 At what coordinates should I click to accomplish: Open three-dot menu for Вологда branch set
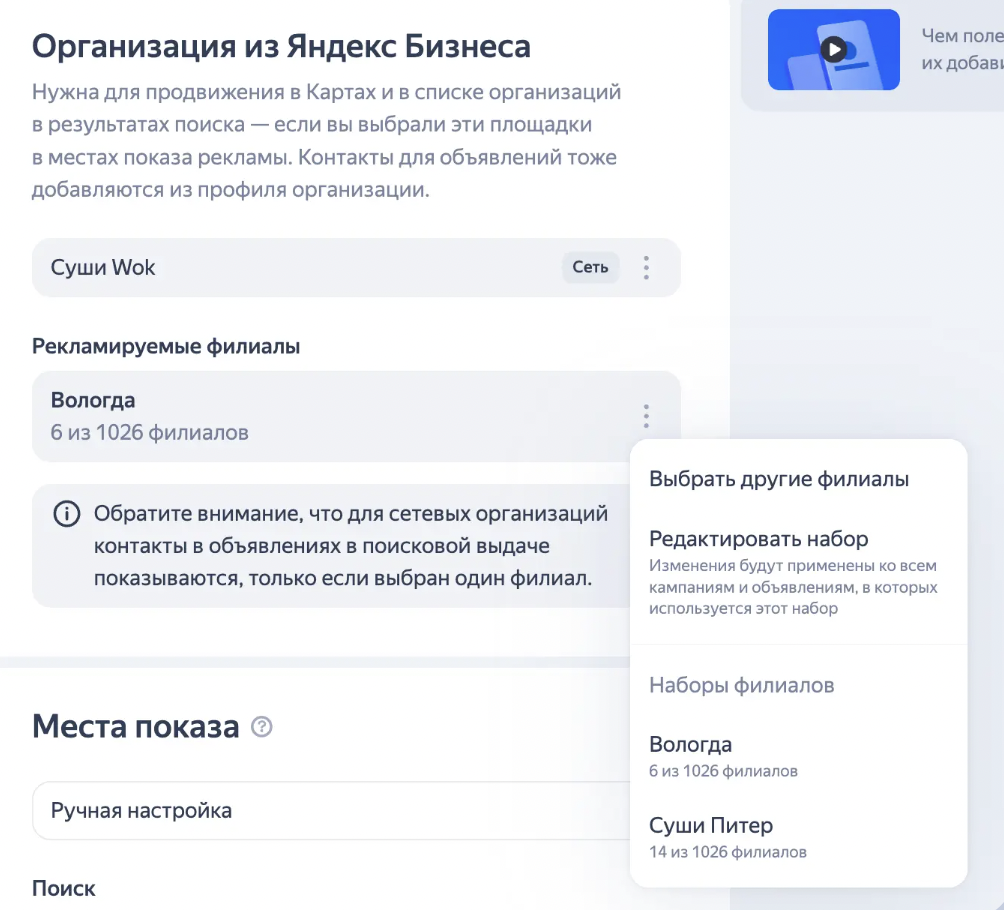click(x=646, y=416)
